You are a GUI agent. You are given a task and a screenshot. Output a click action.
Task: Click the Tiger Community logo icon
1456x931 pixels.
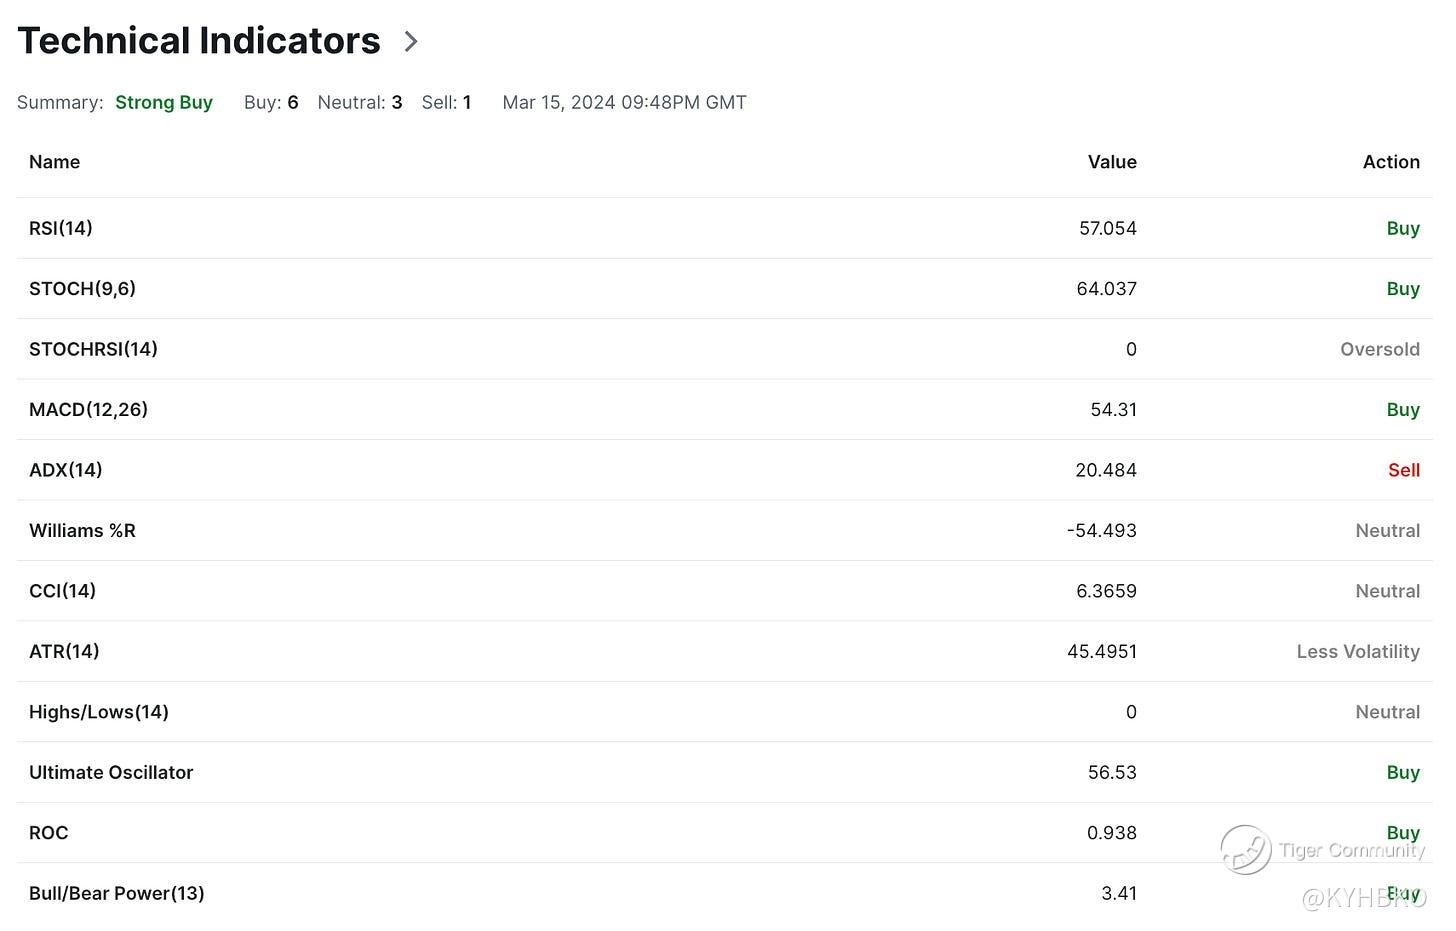coord(1245,849)
